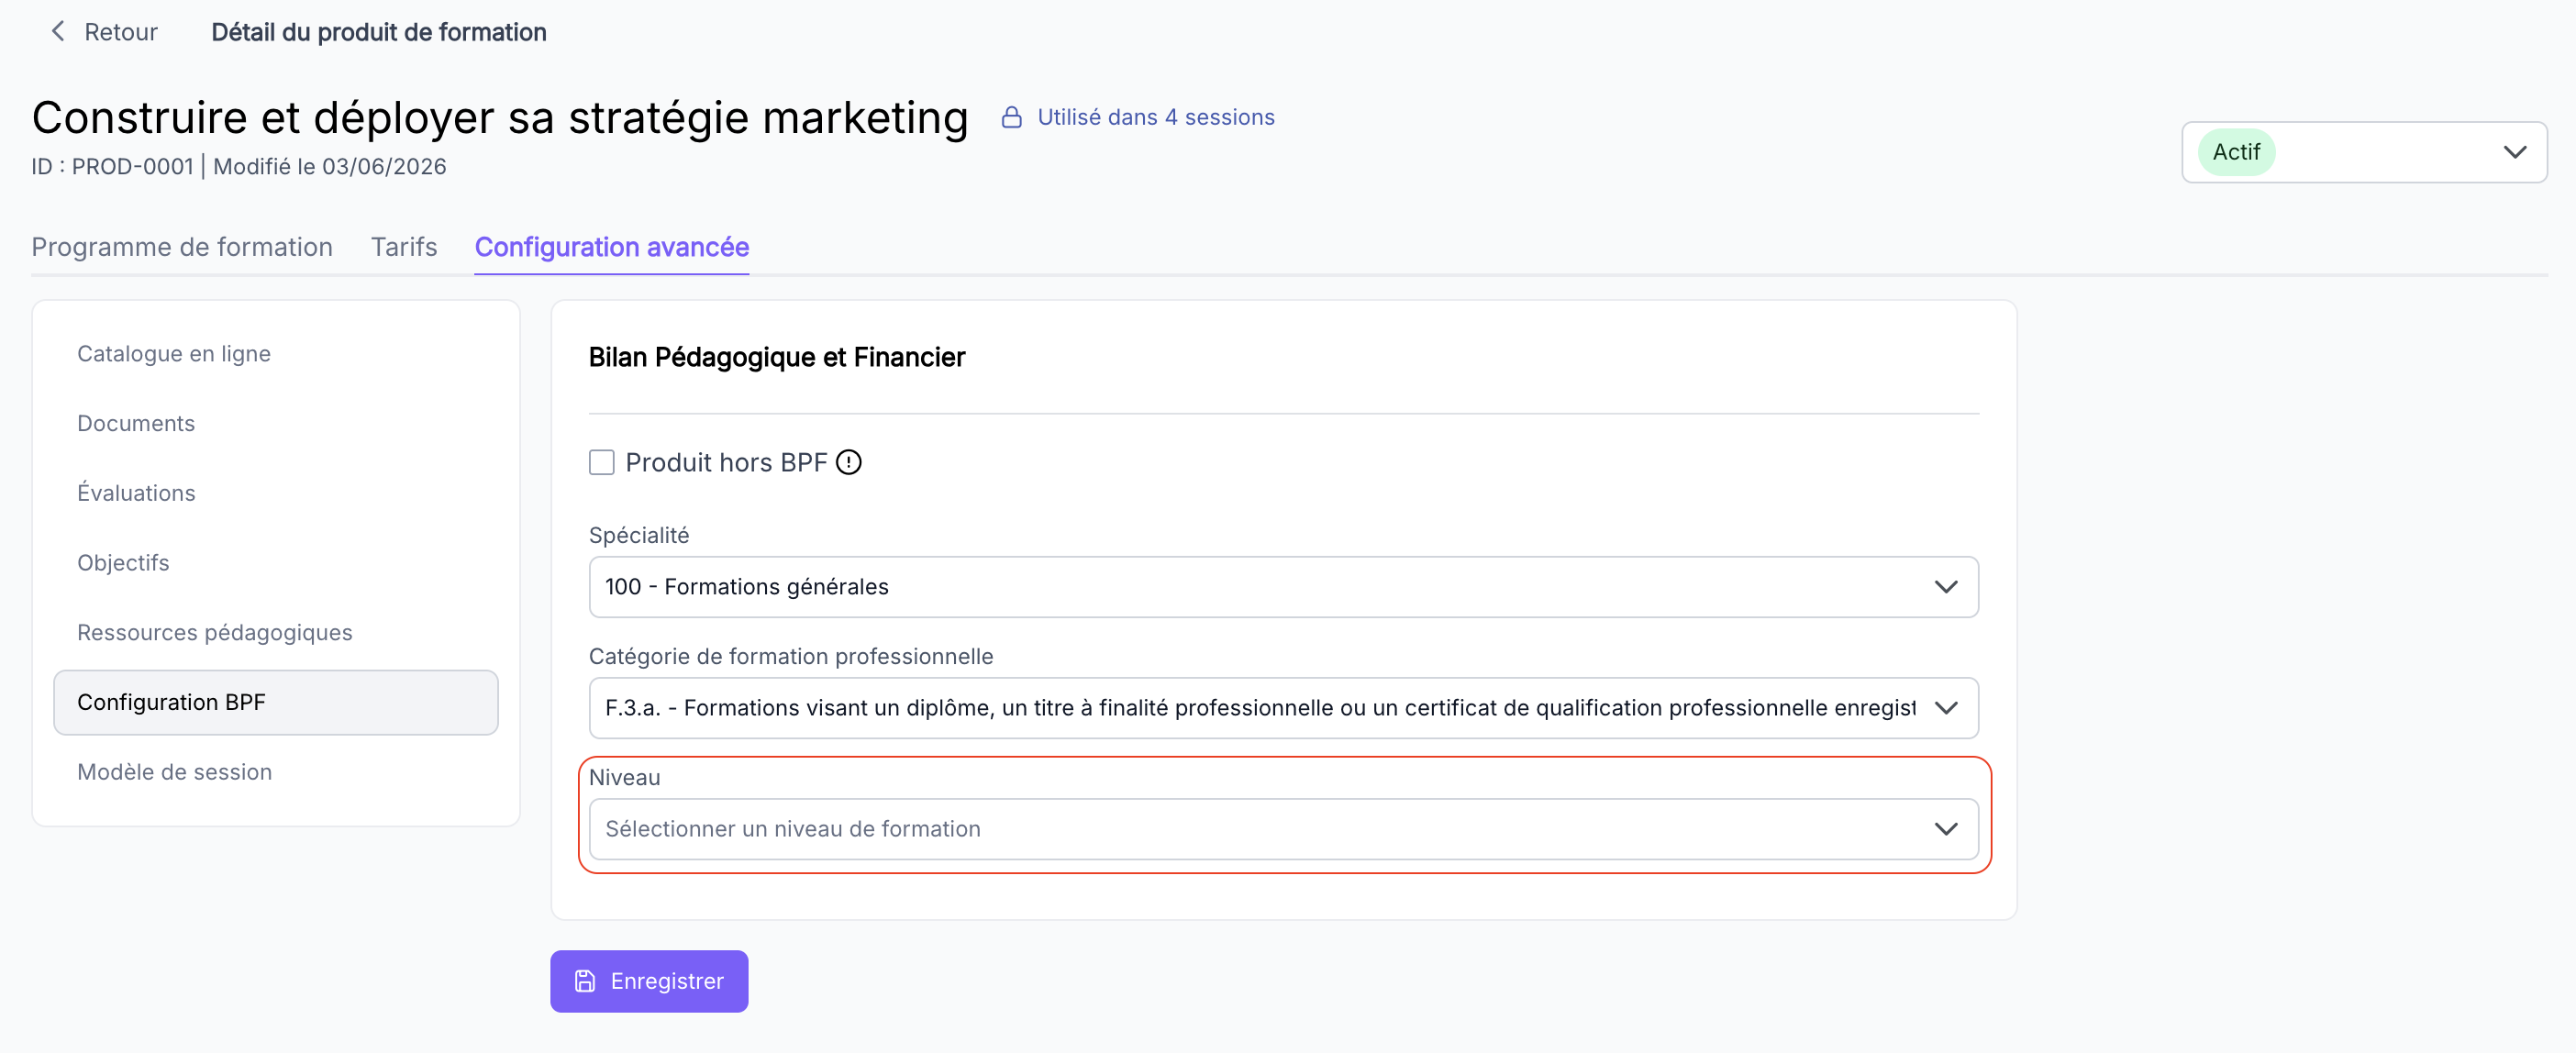Screen dimensions: 2576x1053
Task: Click the chevron on the Niveau field
Action: click(1945, 829)
